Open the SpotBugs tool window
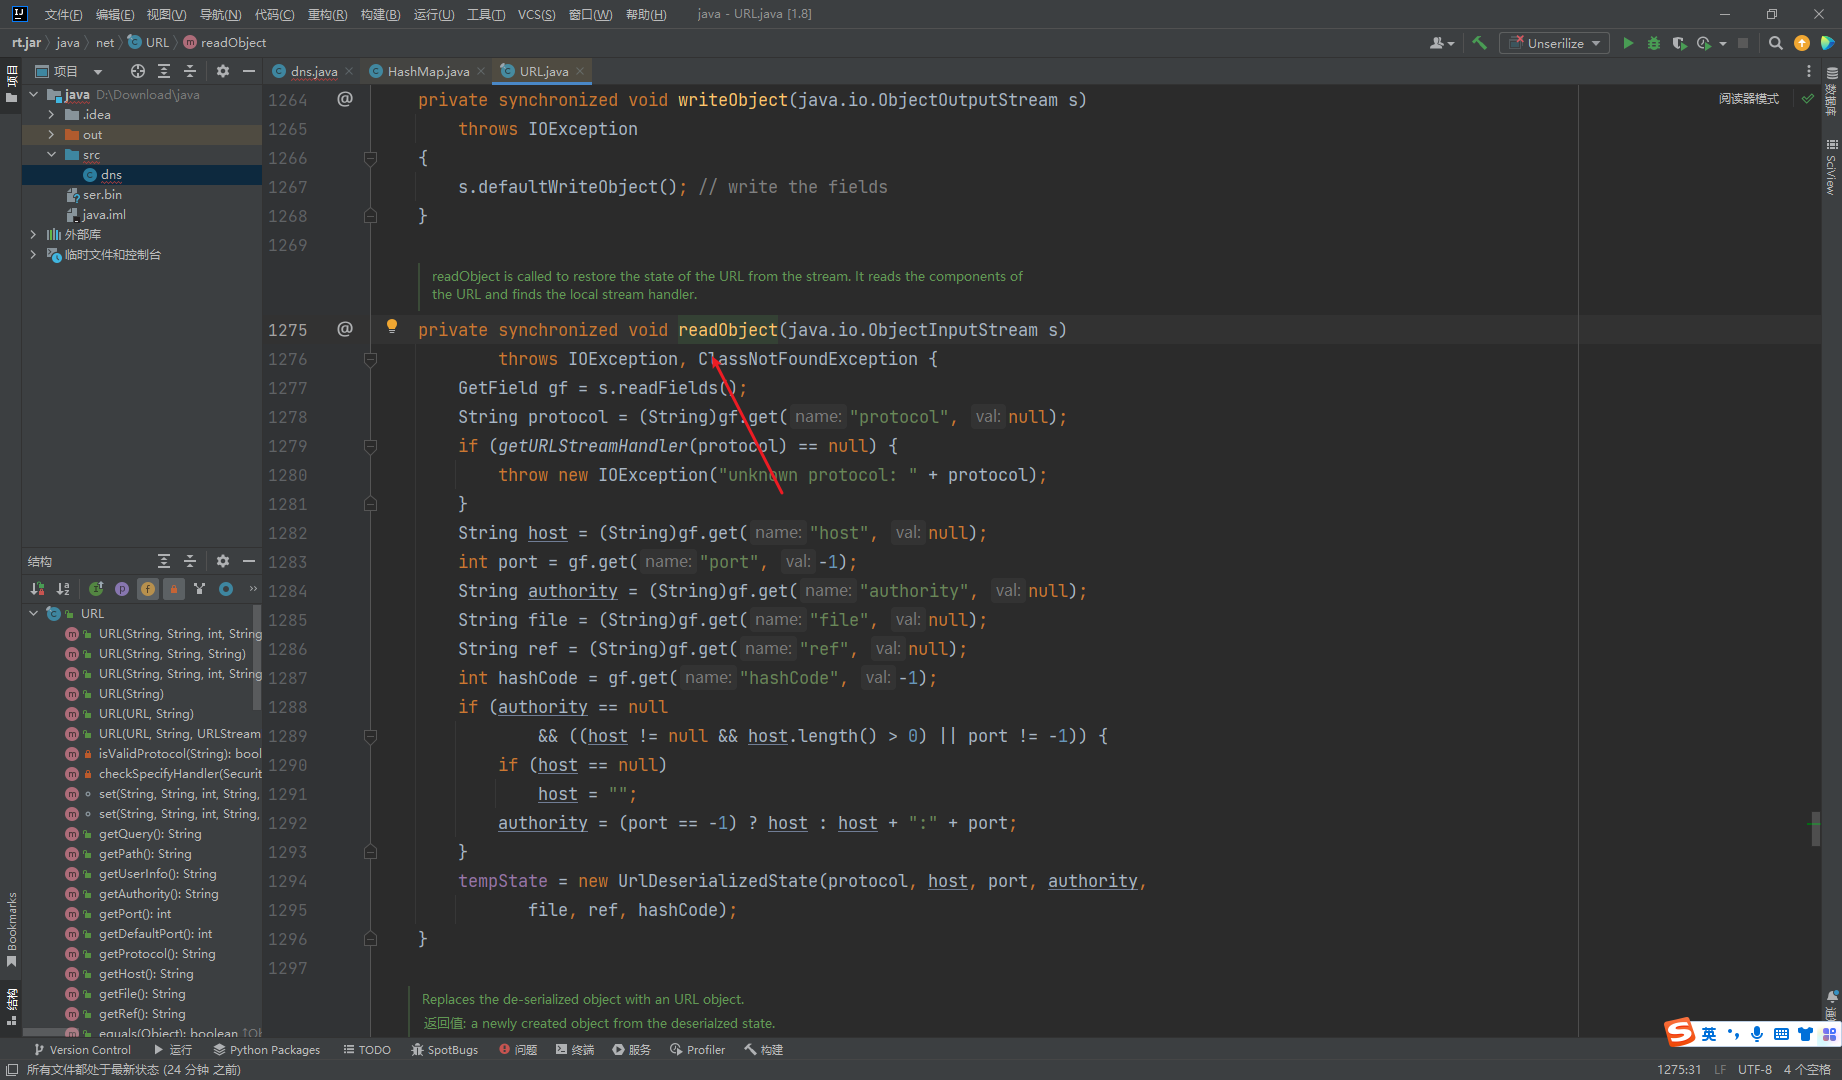The height and width of the screenshot is (1080, 1842). coord(445,1049)
